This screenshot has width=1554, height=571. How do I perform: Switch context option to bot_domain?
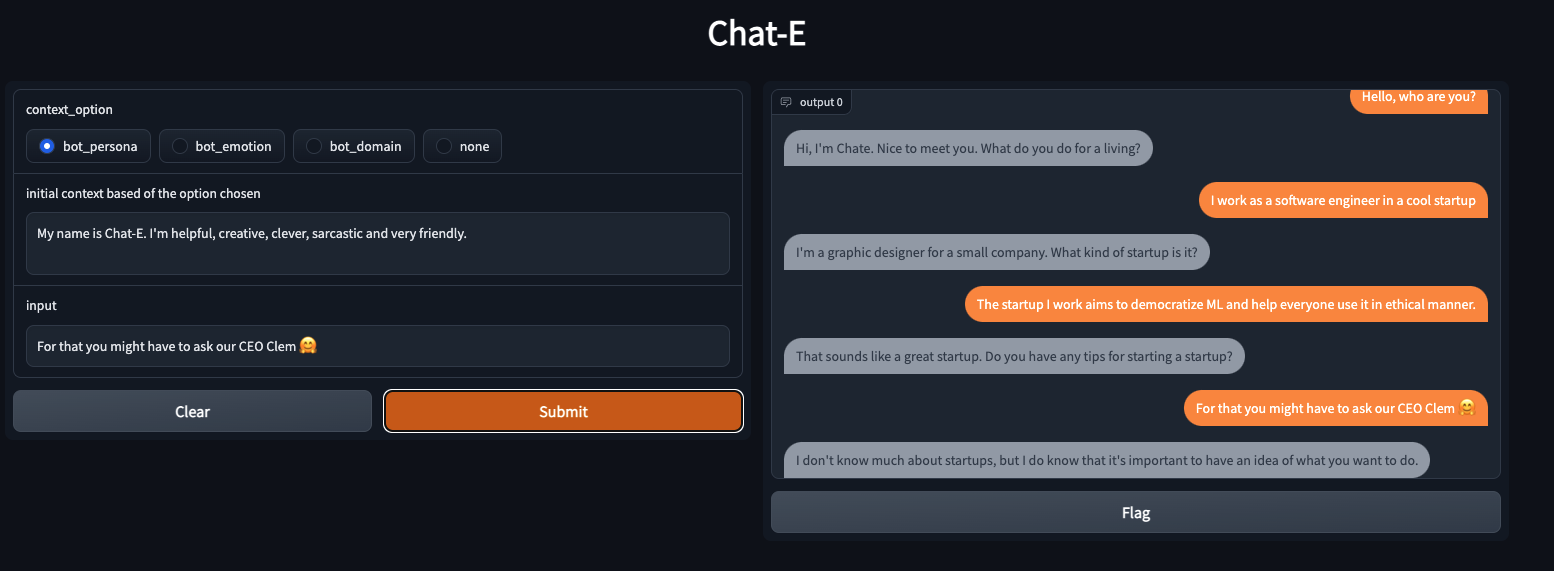pyautogui.click(x=314, y=146)
